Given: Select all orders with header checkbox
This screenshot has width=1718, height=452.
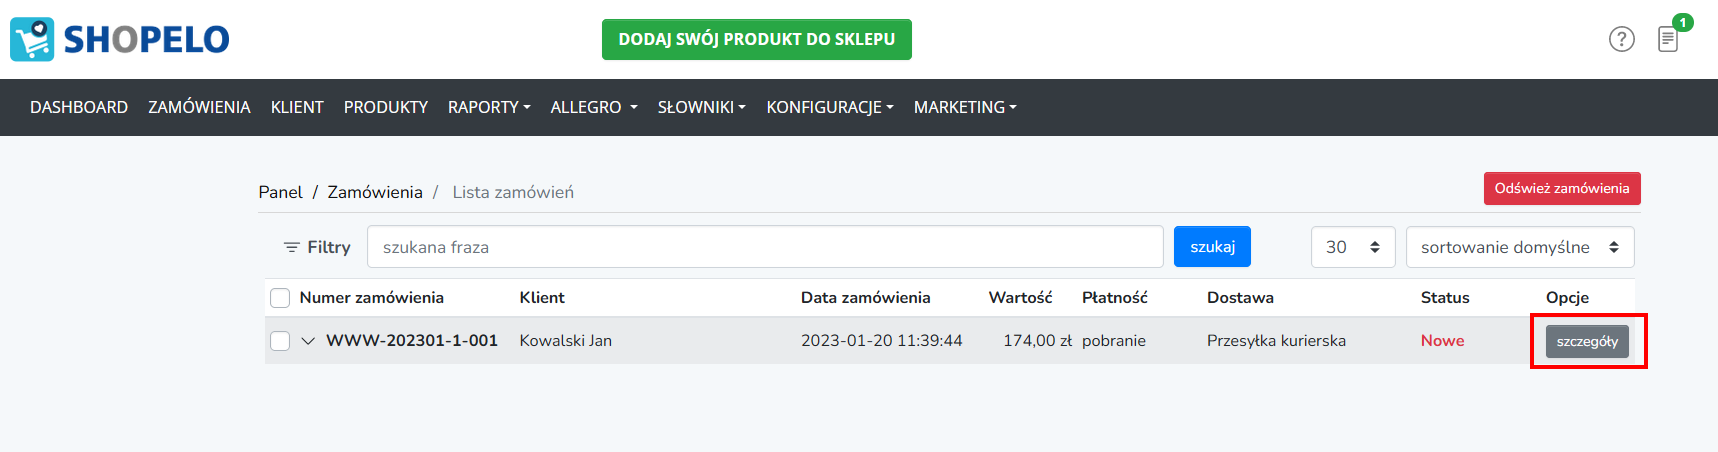Looking at the screenshot, I should [x=280, y=298].
